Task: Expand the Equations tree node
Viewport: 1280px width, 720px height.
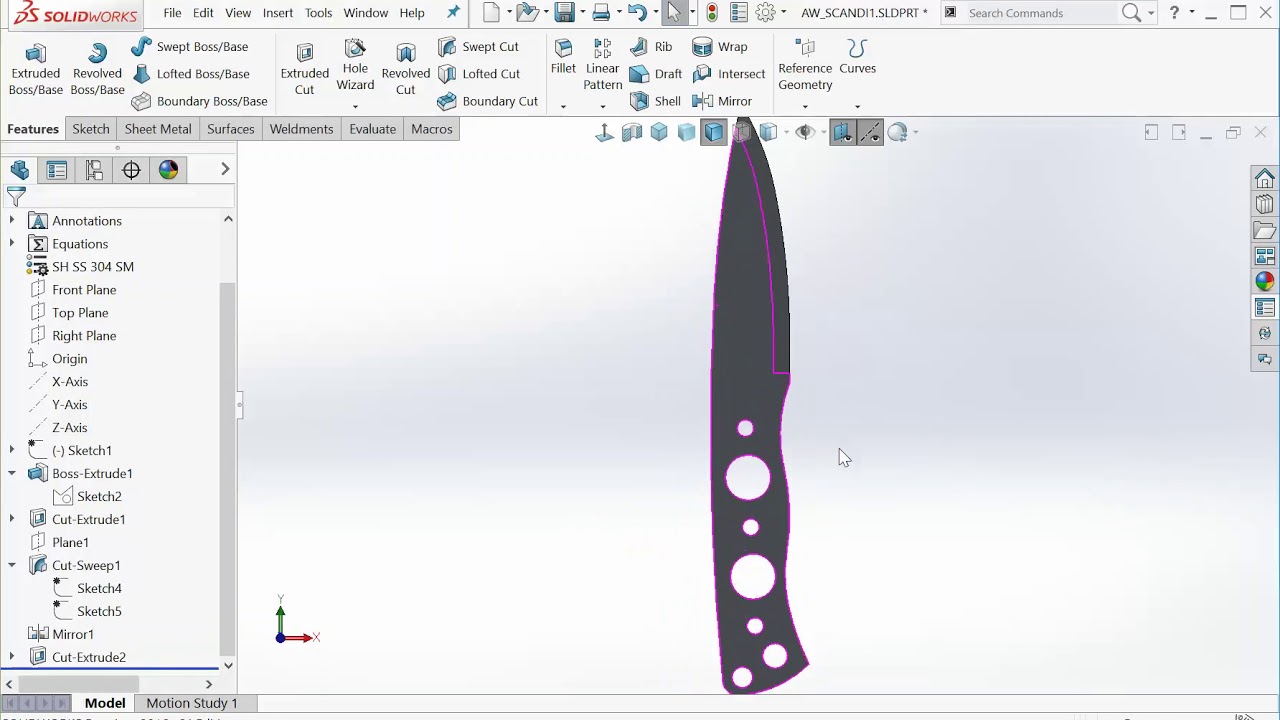Action: [12, 244]
